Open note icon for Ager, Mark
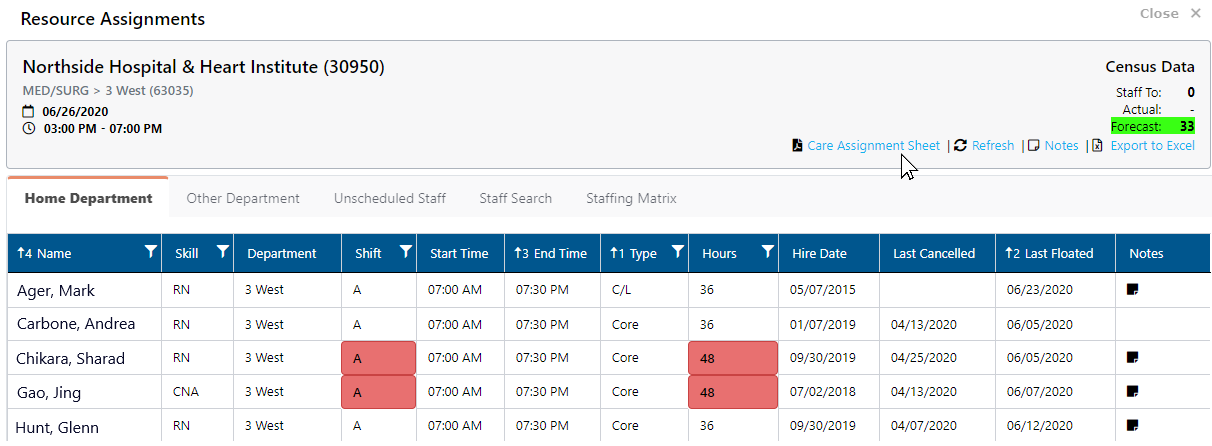 (1133, 290)
